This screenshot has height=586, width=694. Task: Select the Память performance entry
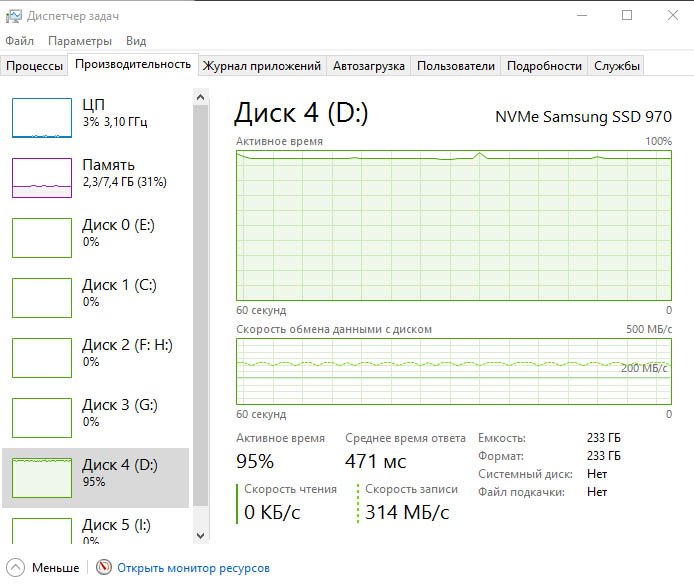pyautogui.click(x=95, y=178)
